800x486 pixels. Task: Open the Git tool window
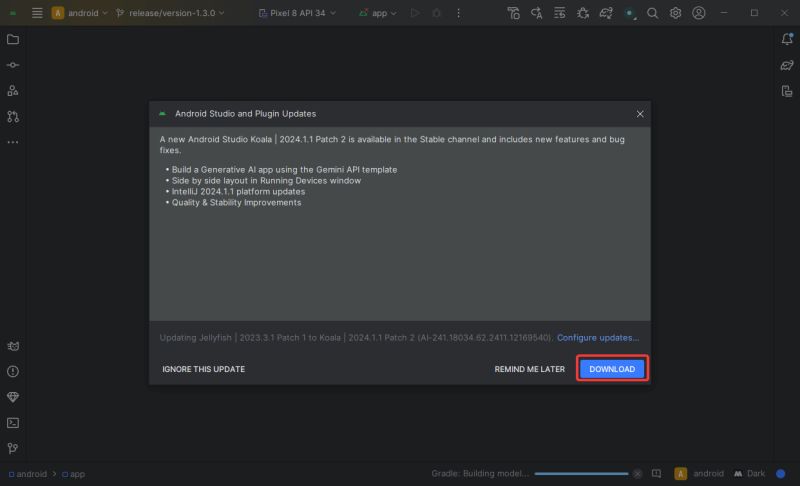coord(13,448)
